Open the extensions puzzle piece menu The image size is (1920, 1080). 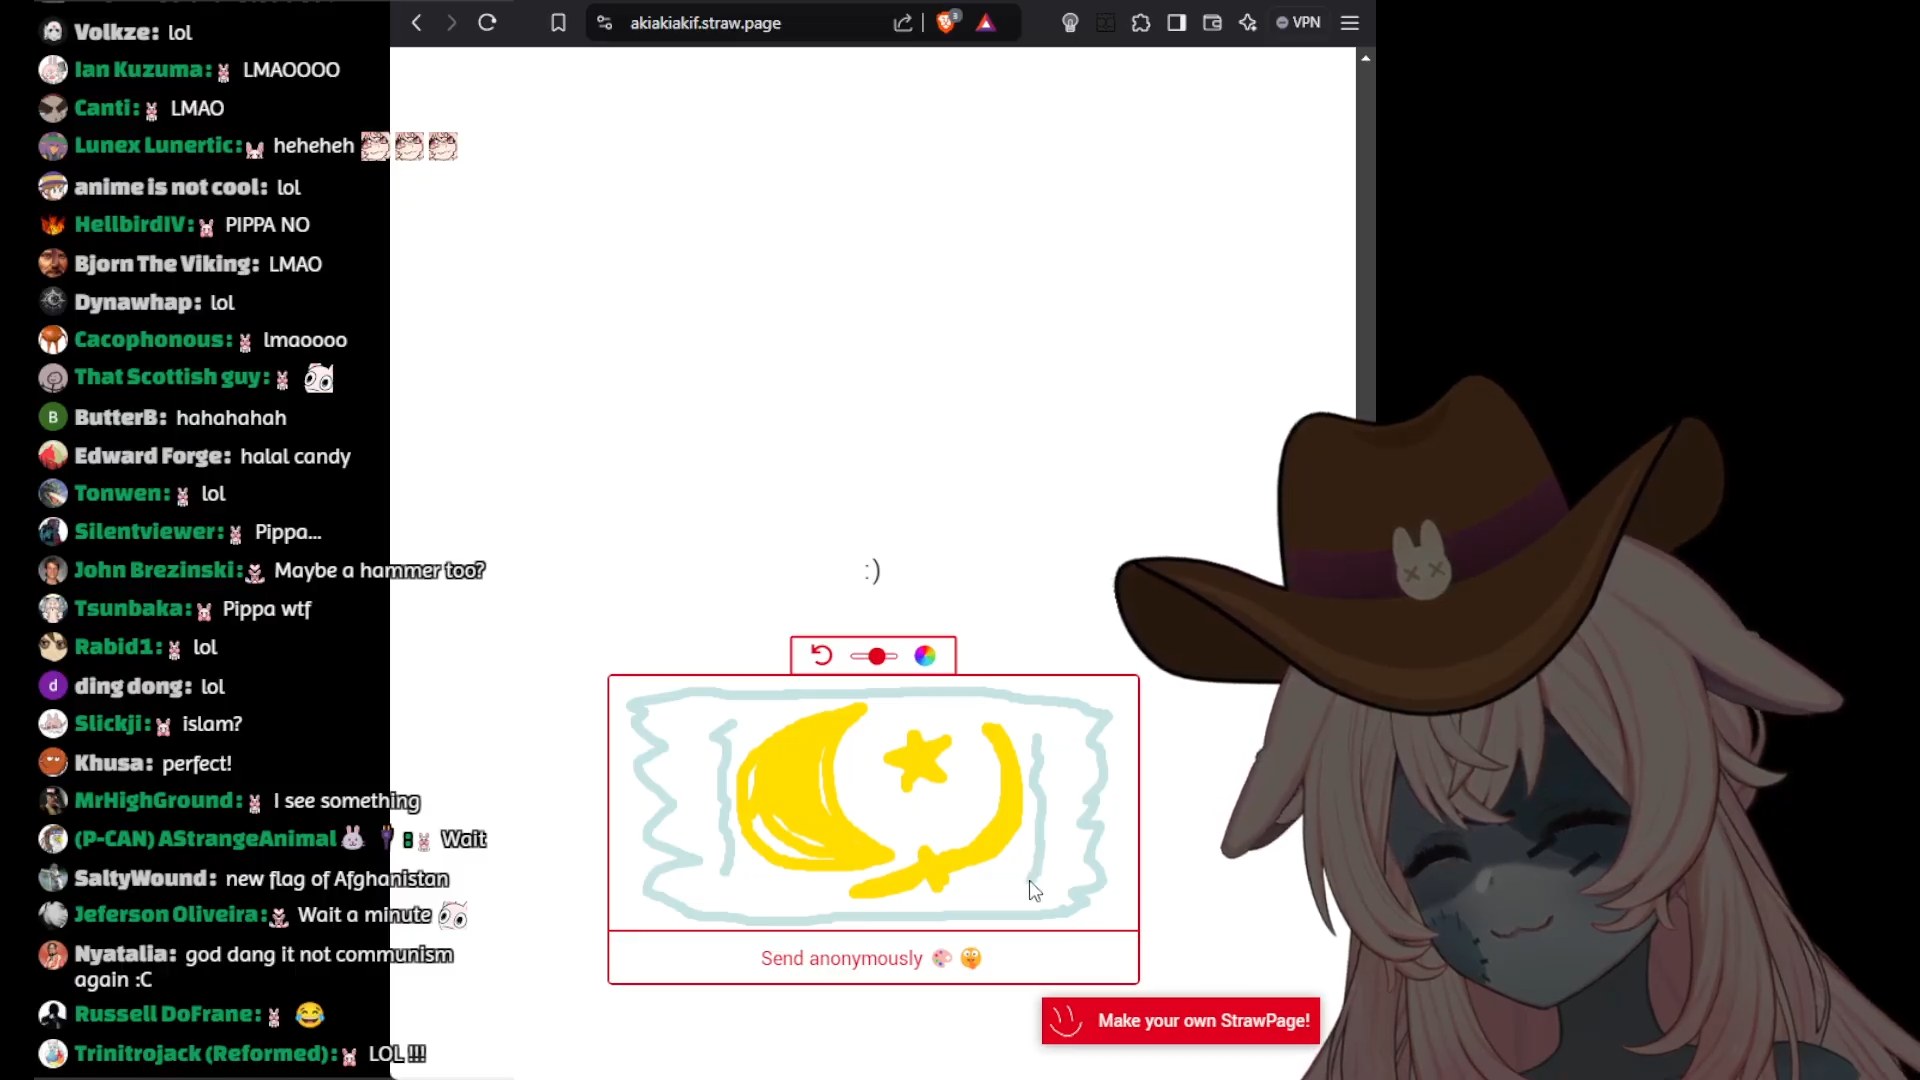[x=1141, y=22]
